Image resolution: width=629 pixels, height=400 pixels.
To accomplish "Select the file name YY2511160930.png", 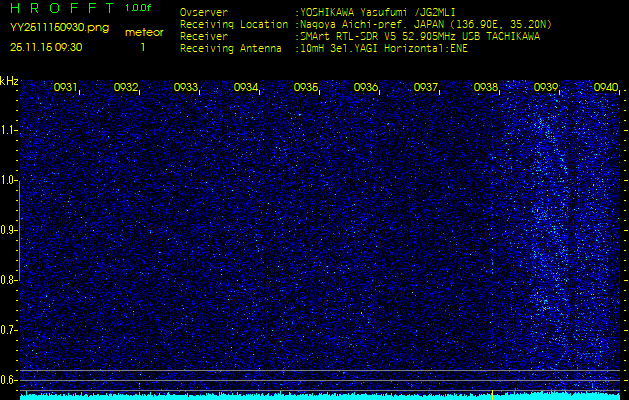I will 59,28.
